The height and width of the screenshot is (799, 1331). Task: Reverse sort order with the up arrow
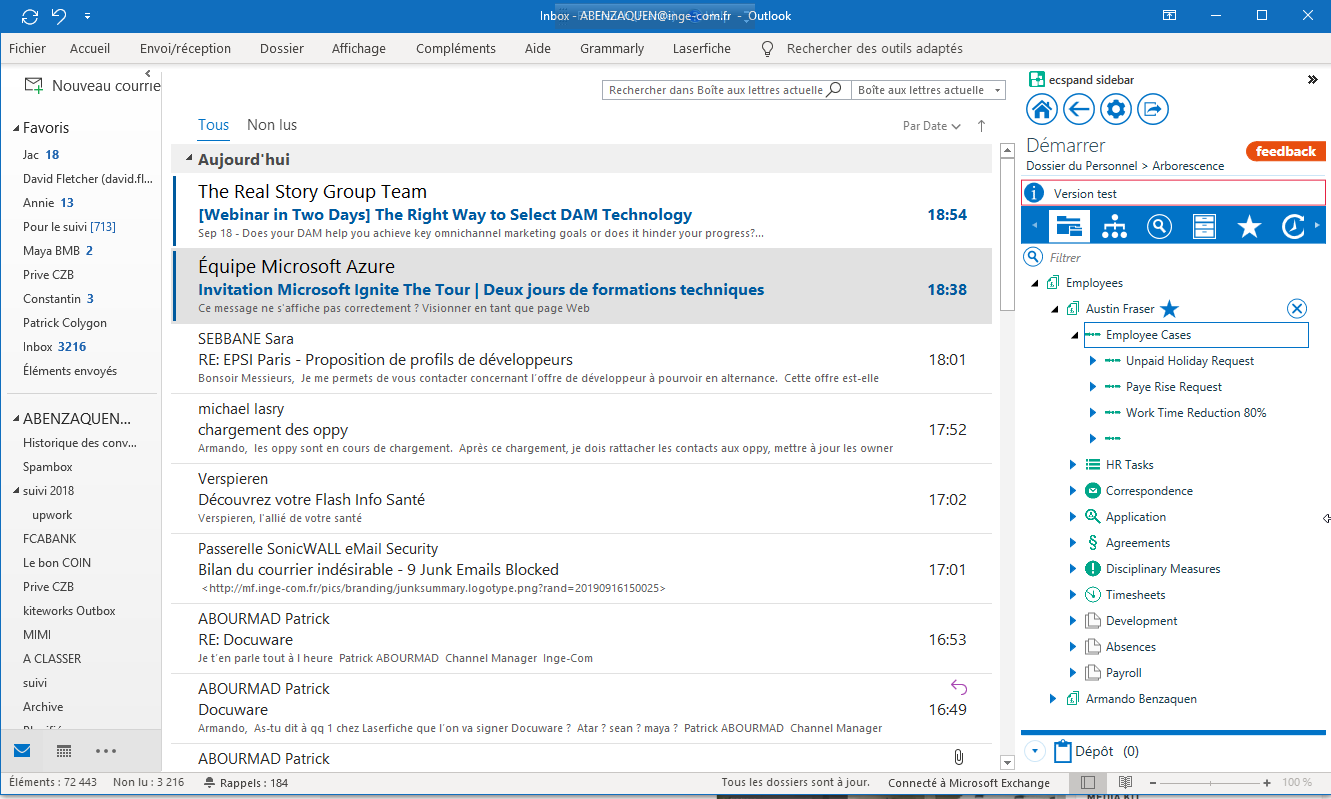point(981,126)
